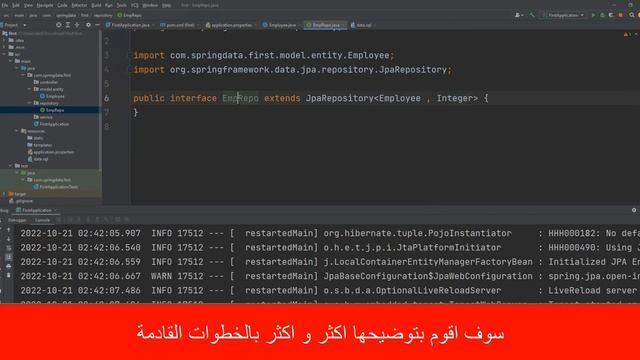Click the user account icon in toolbar
The height and width of the screenshot is (360, 640).
pyautogui.click(x=519, y=15)
